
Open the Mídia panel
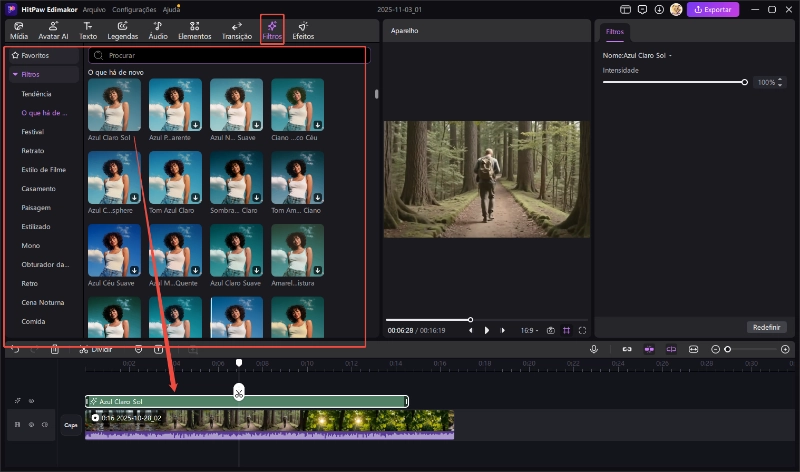[x=19, y=31]
